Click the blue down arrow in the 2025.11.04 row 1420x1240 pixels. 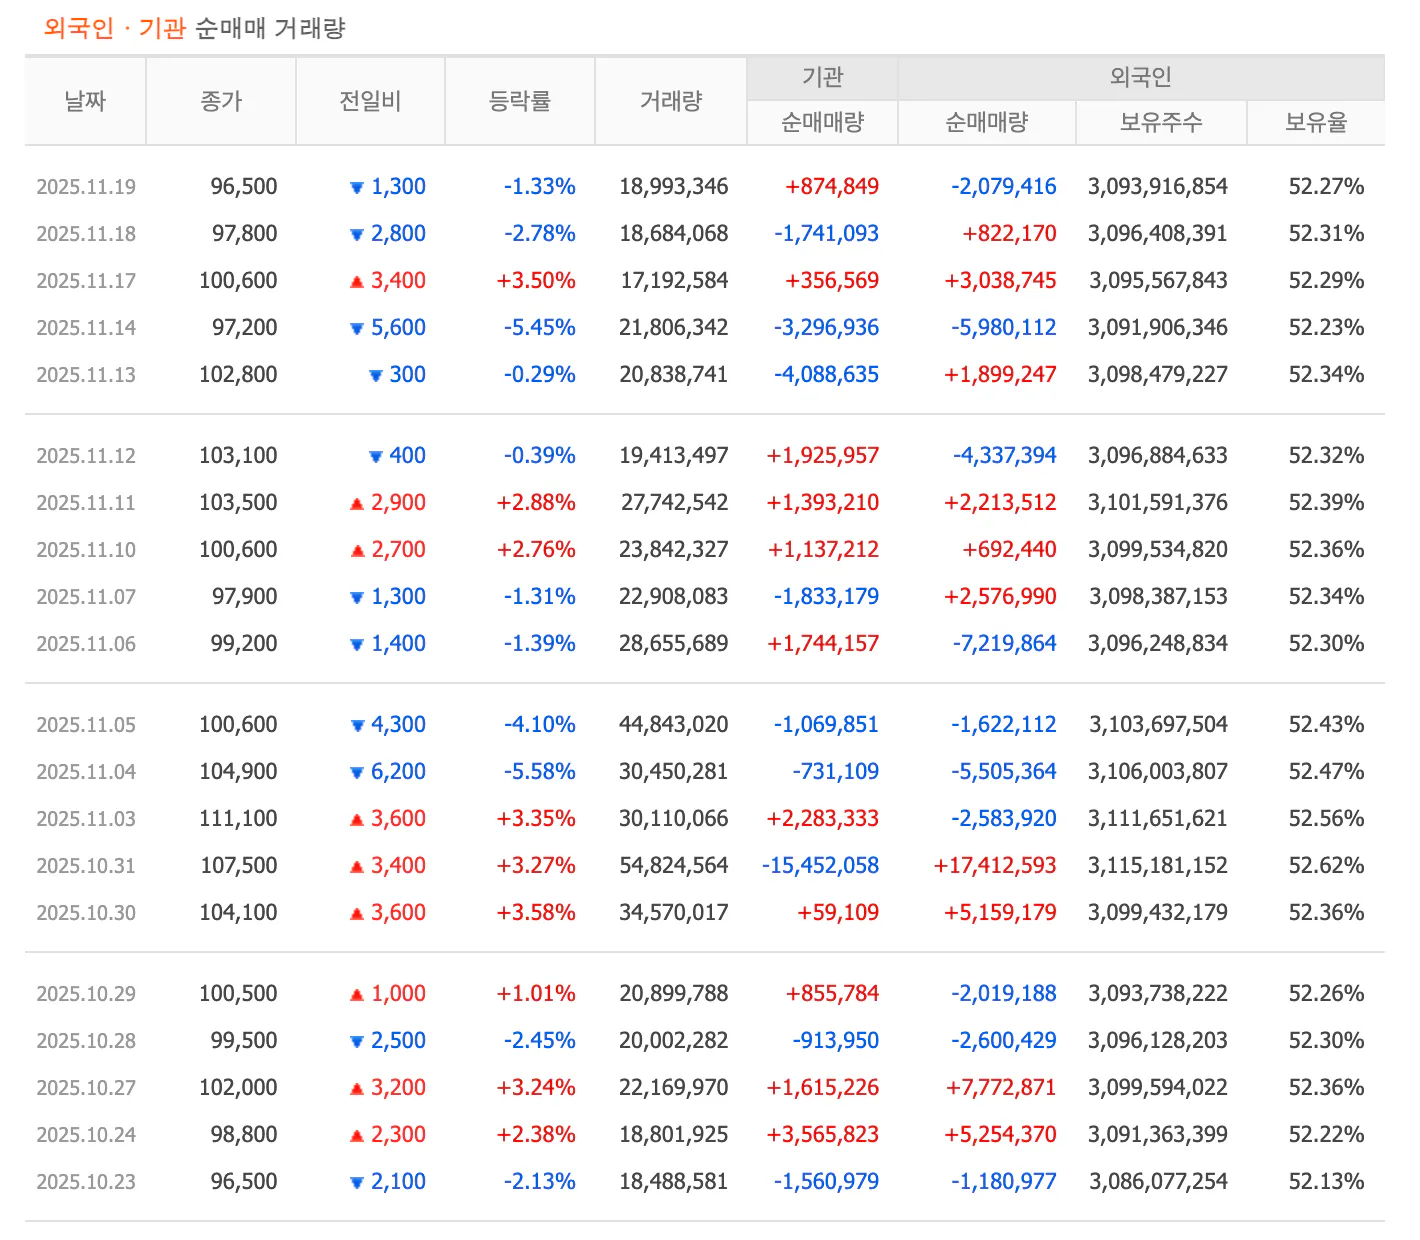(x=356, y=773)
